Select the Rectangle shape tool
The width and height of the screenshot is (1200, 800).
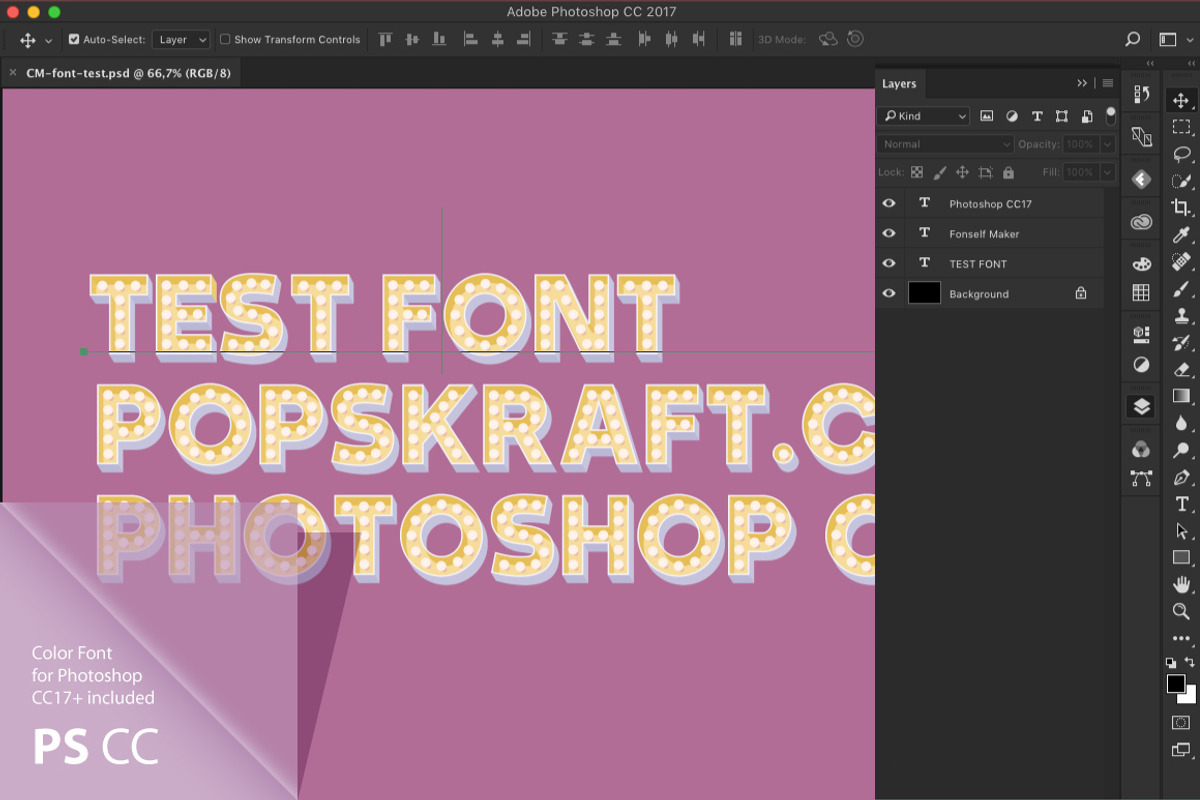pyautogui.click(x=1181, y=557)
